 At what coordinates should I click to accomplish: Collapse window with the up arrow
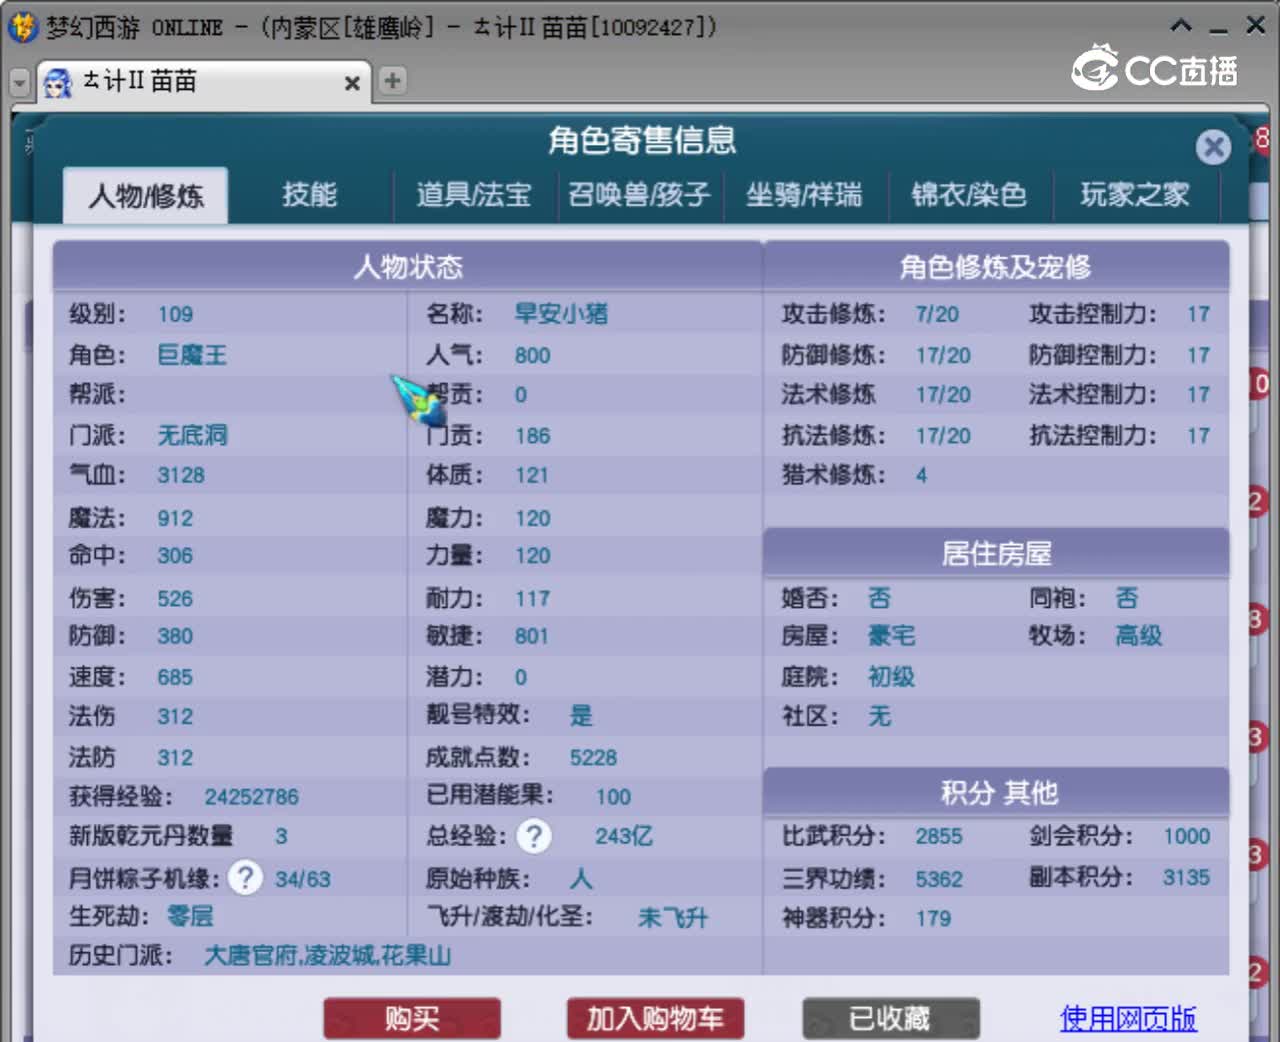1181,25
